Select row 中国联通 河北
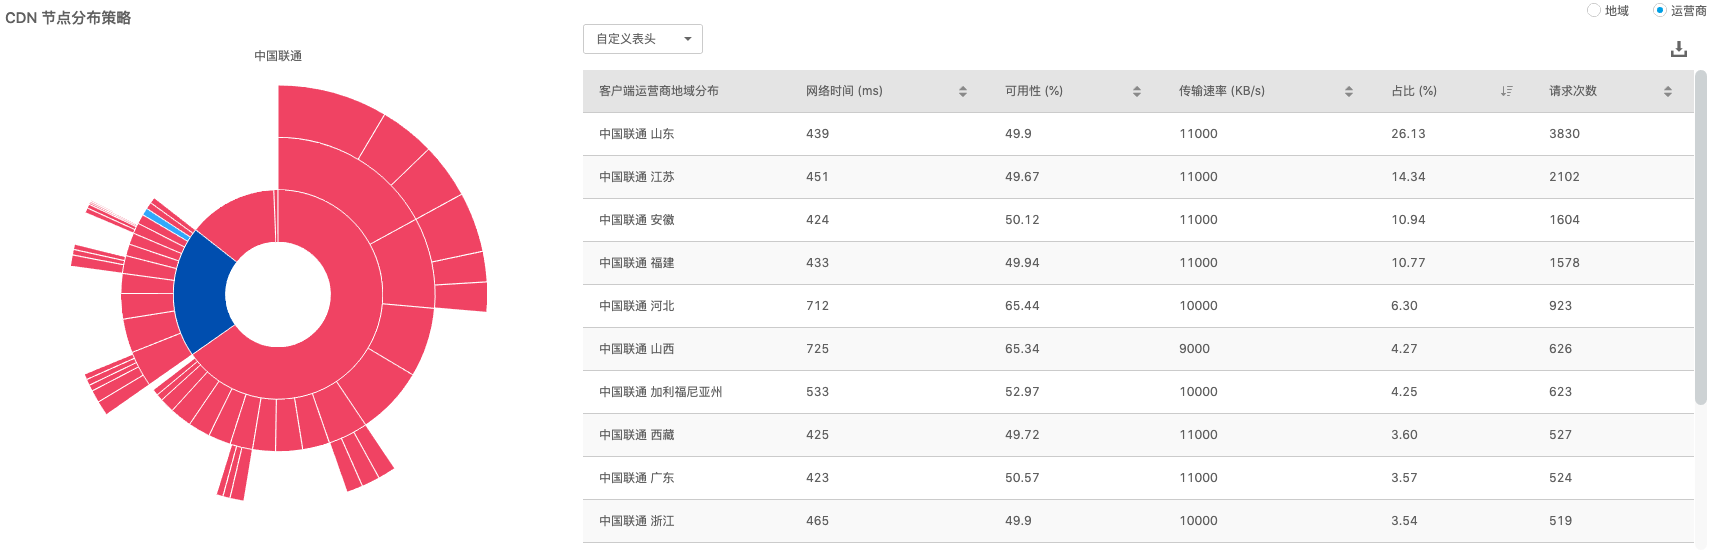The width and height of the screenshot is (1714, 557). pos(1138,306)
